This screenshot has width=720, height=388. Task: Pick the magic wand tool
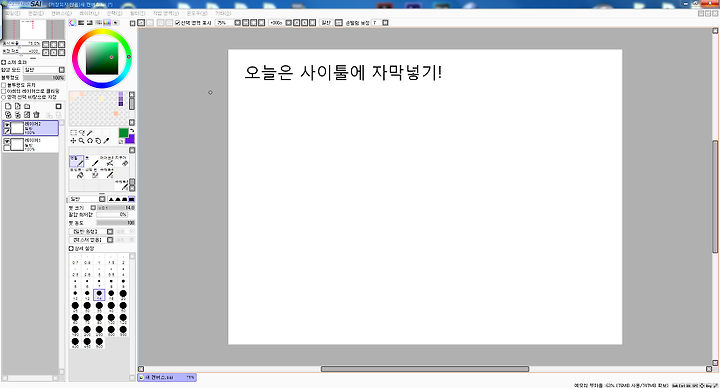coord(90,133)
